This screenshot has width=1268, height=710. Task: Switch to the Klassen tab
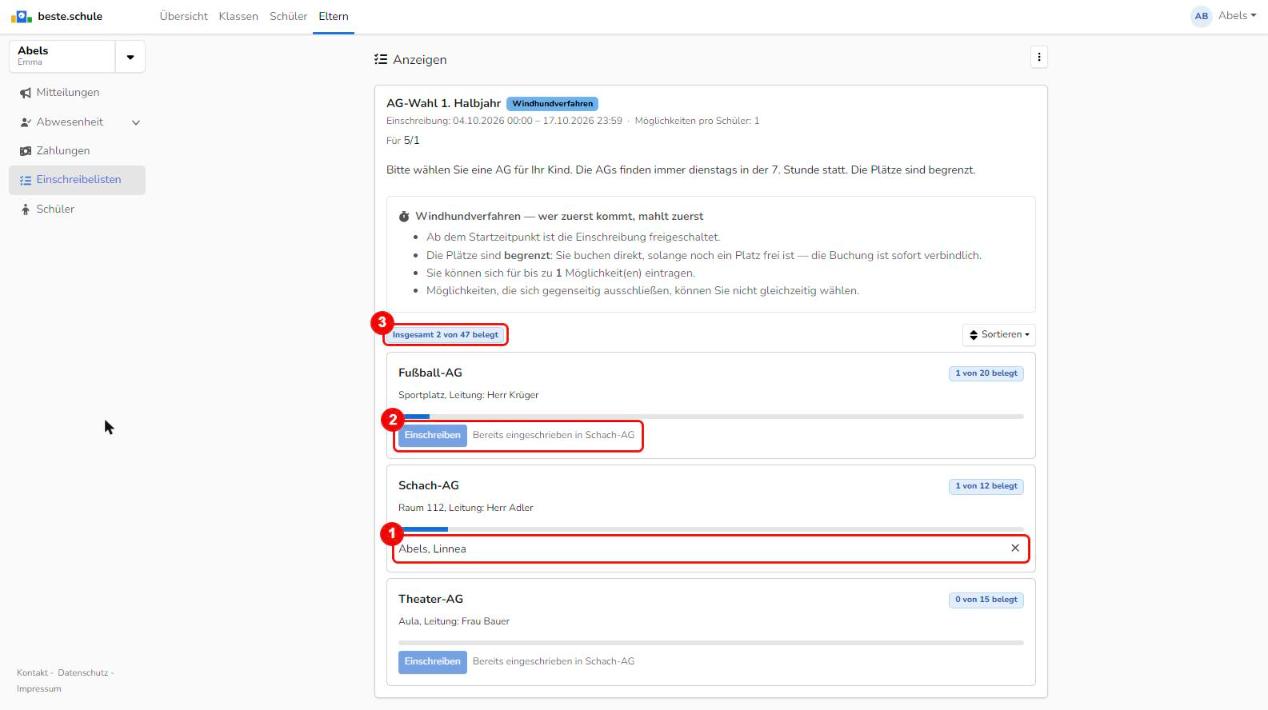point(238,16)
